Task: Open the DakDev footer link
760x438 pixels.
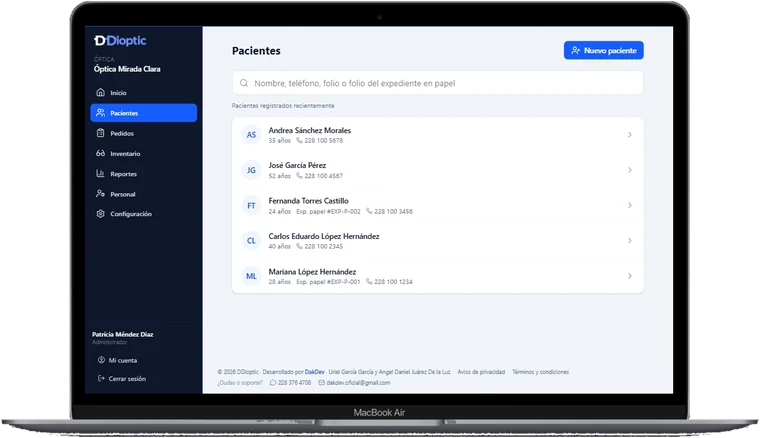Action: click(315, 372)
